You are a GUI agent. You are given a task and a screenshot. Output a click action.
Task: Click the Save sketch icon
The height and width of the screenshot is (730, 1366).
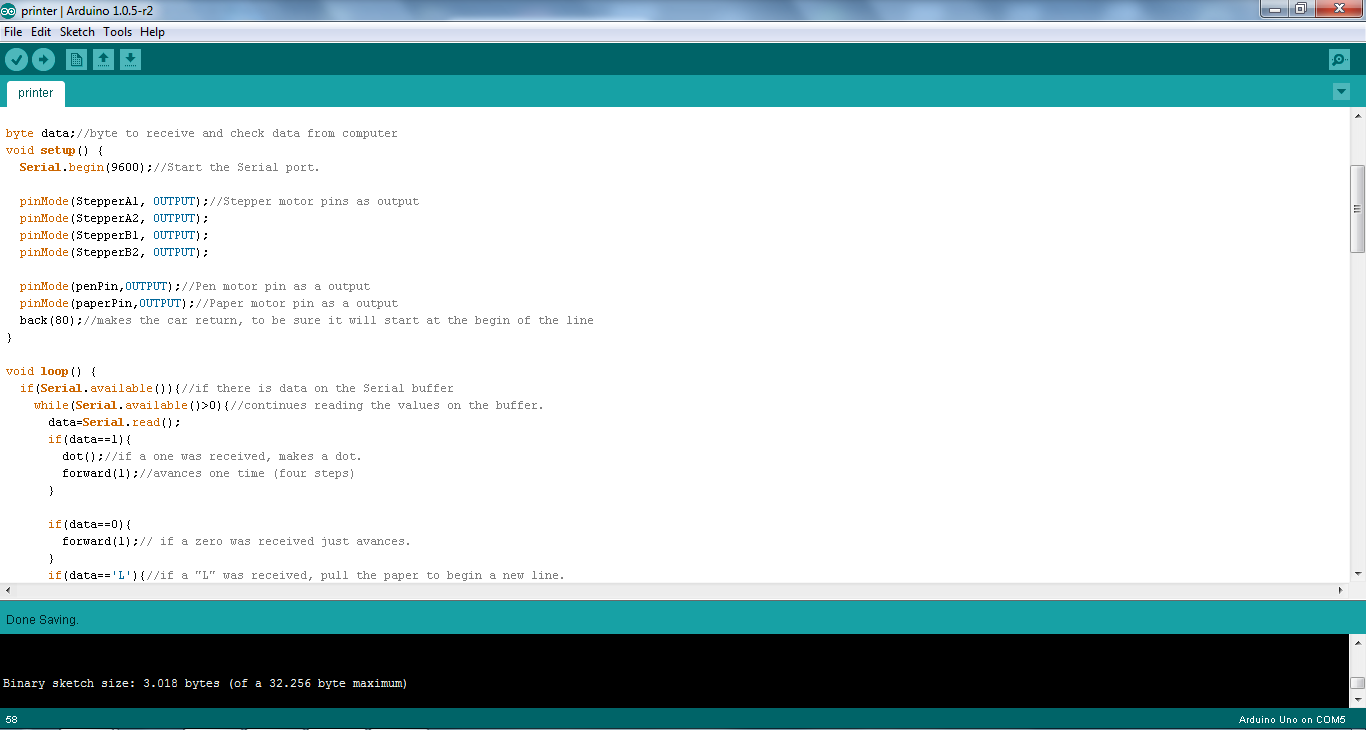[130, 59]
